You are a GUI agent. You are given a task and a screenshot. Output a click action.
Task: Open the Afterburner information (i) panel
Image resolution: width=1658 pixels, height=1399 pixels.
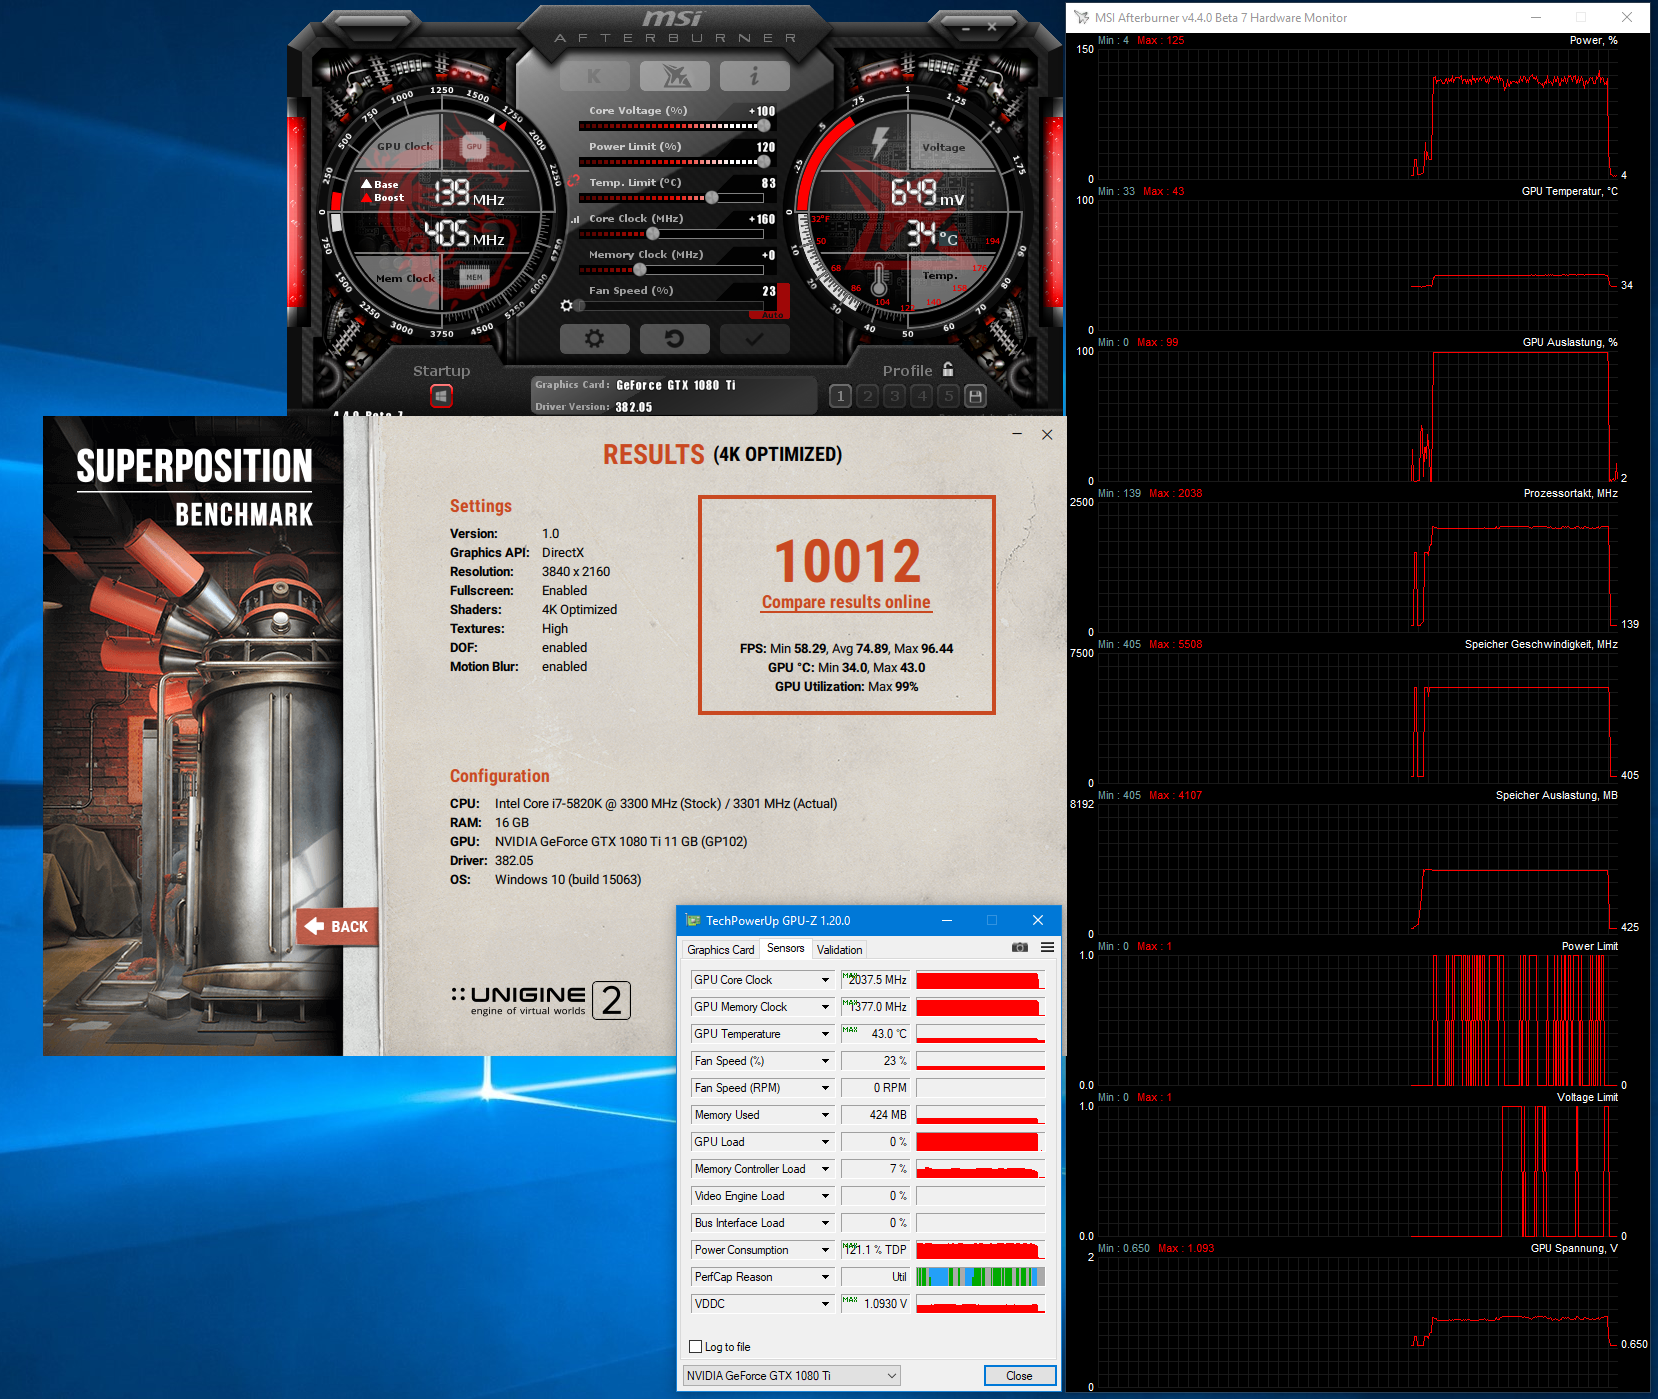pyautogui.click(x=755, y=76)
